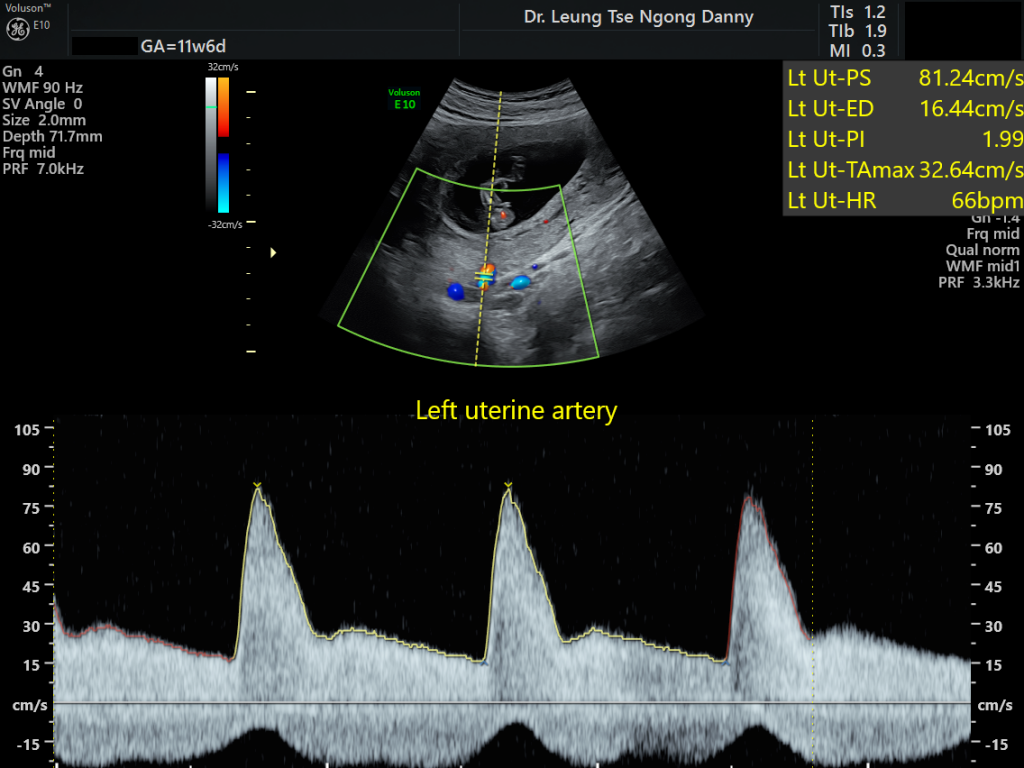The height and width of the screenshot is (768, 1024).
Task: Click the '1.99' pulsatility index value
Action: pyautogui.click(x=1002, y=139)
